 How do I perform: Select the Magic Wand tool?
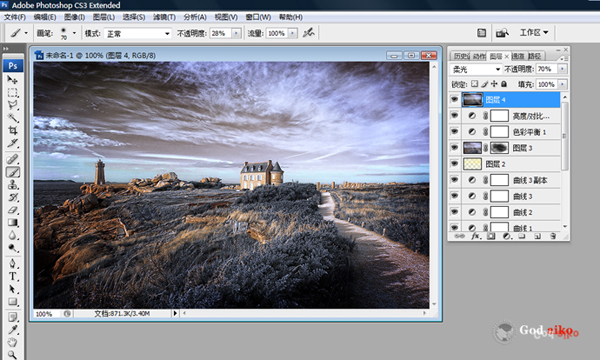pyautogui.click(x=13, y=118)
